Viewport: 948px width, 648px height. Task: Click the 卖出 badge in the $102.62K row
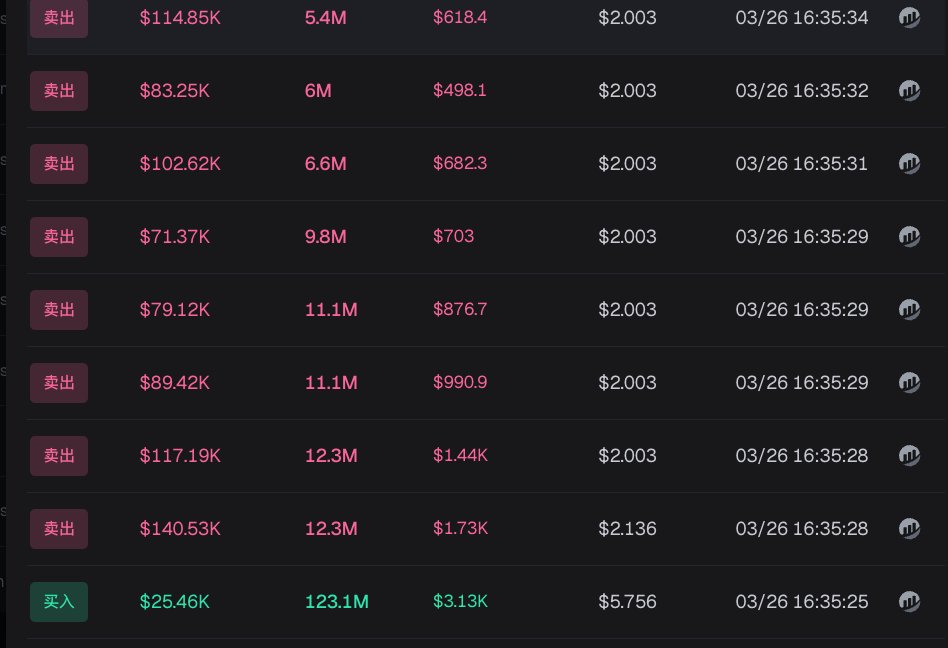coord(59,164)
